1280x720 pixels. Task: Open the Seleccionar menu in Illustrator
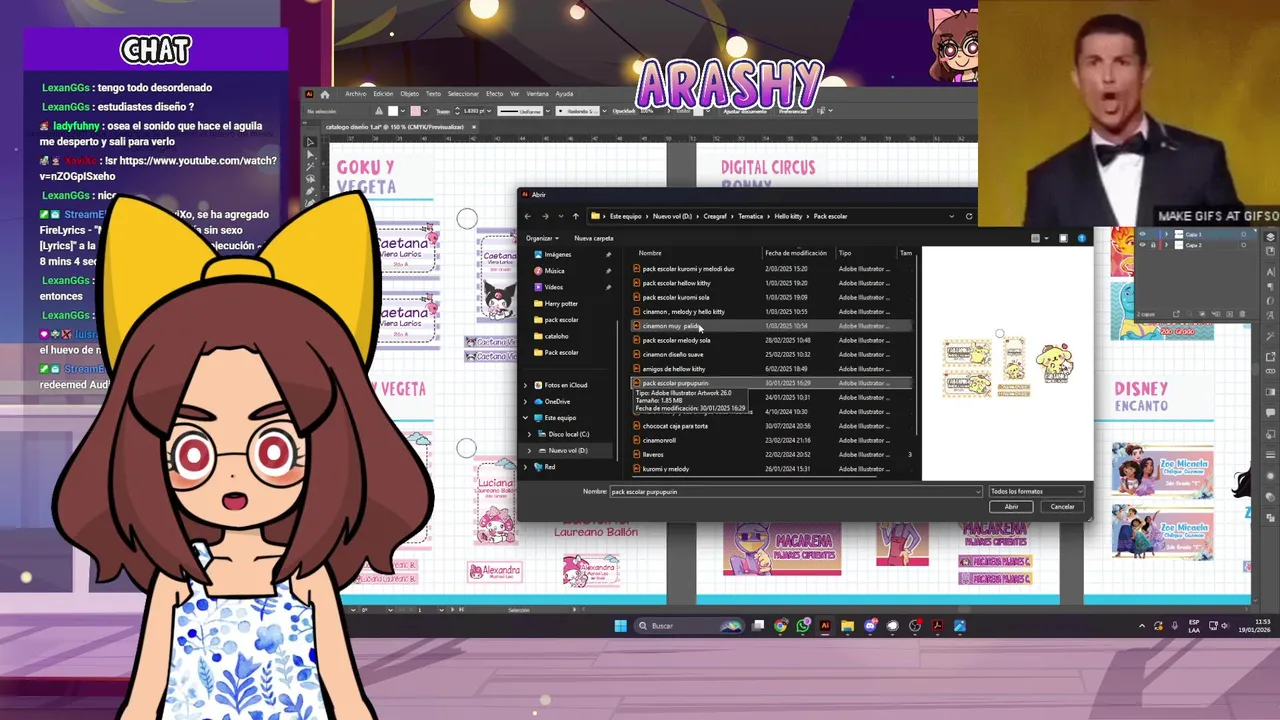click(463, 94)
